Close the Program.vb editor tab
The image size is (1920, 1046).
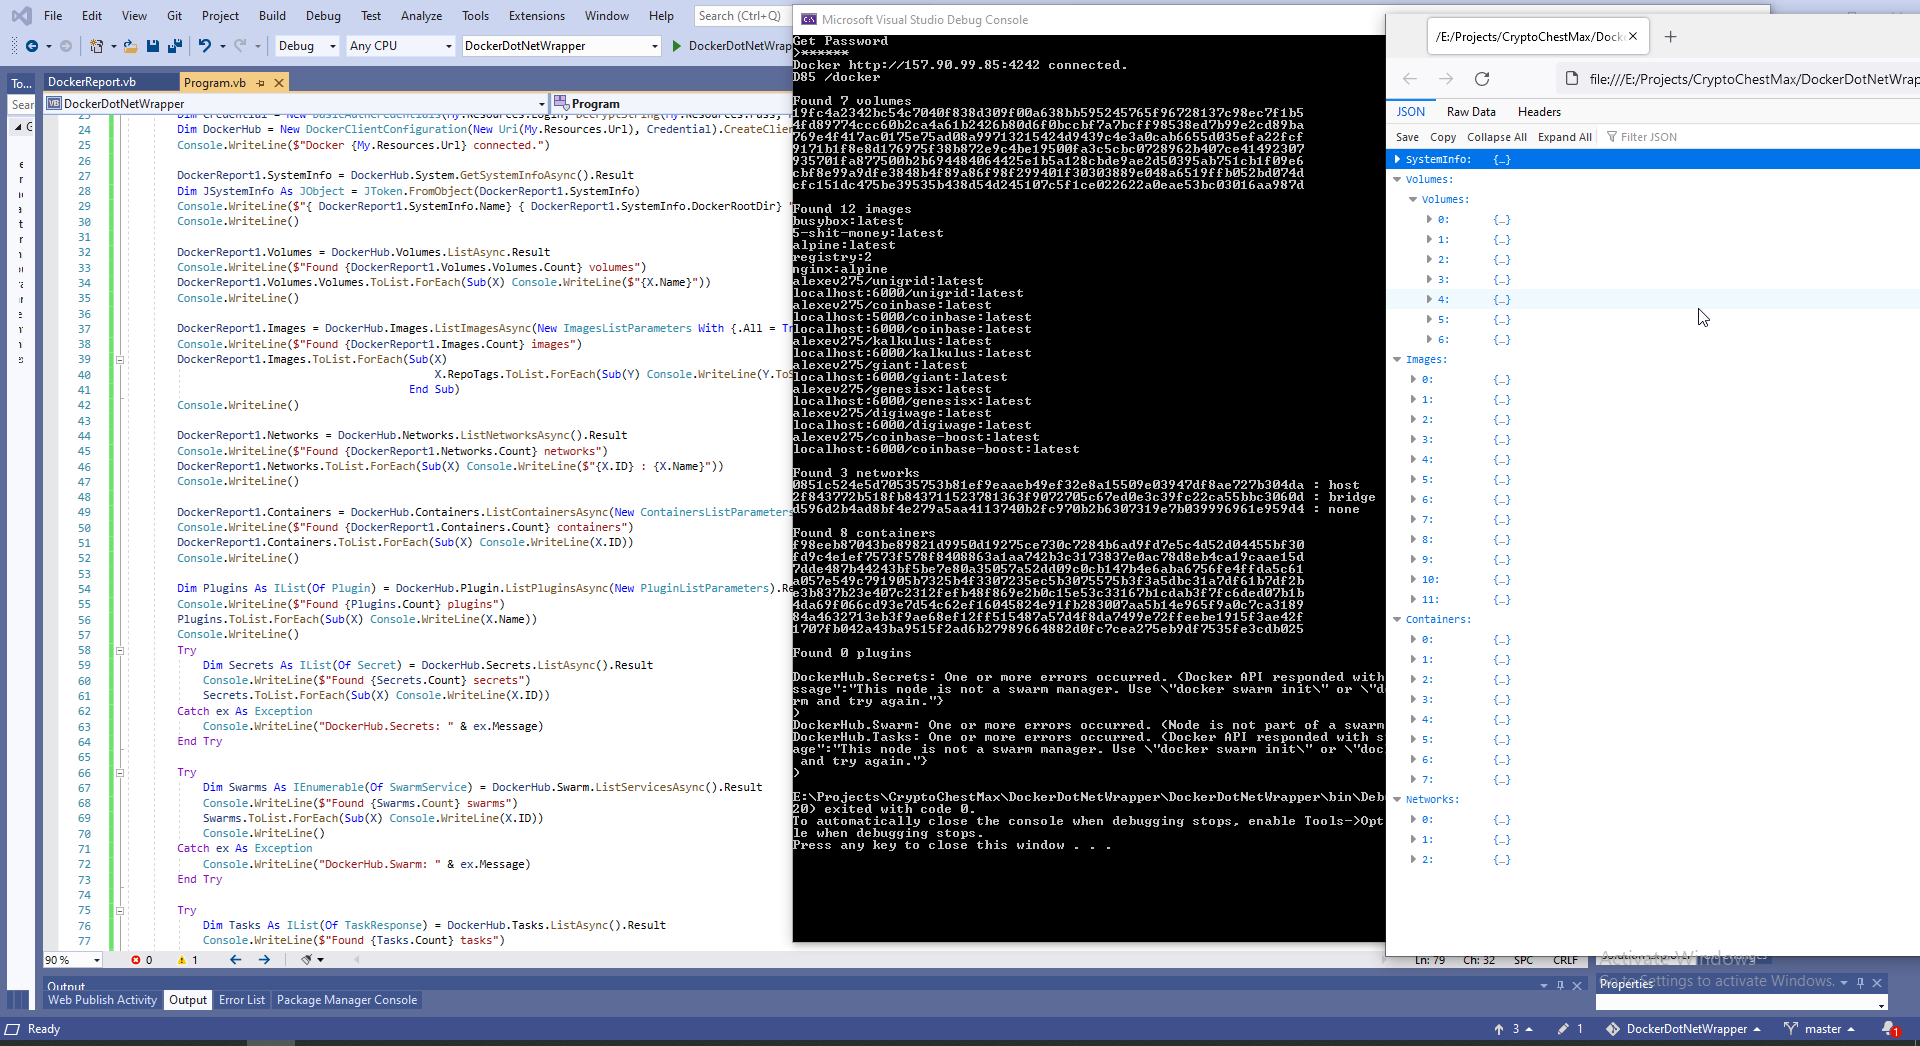(x=279, y=83)
